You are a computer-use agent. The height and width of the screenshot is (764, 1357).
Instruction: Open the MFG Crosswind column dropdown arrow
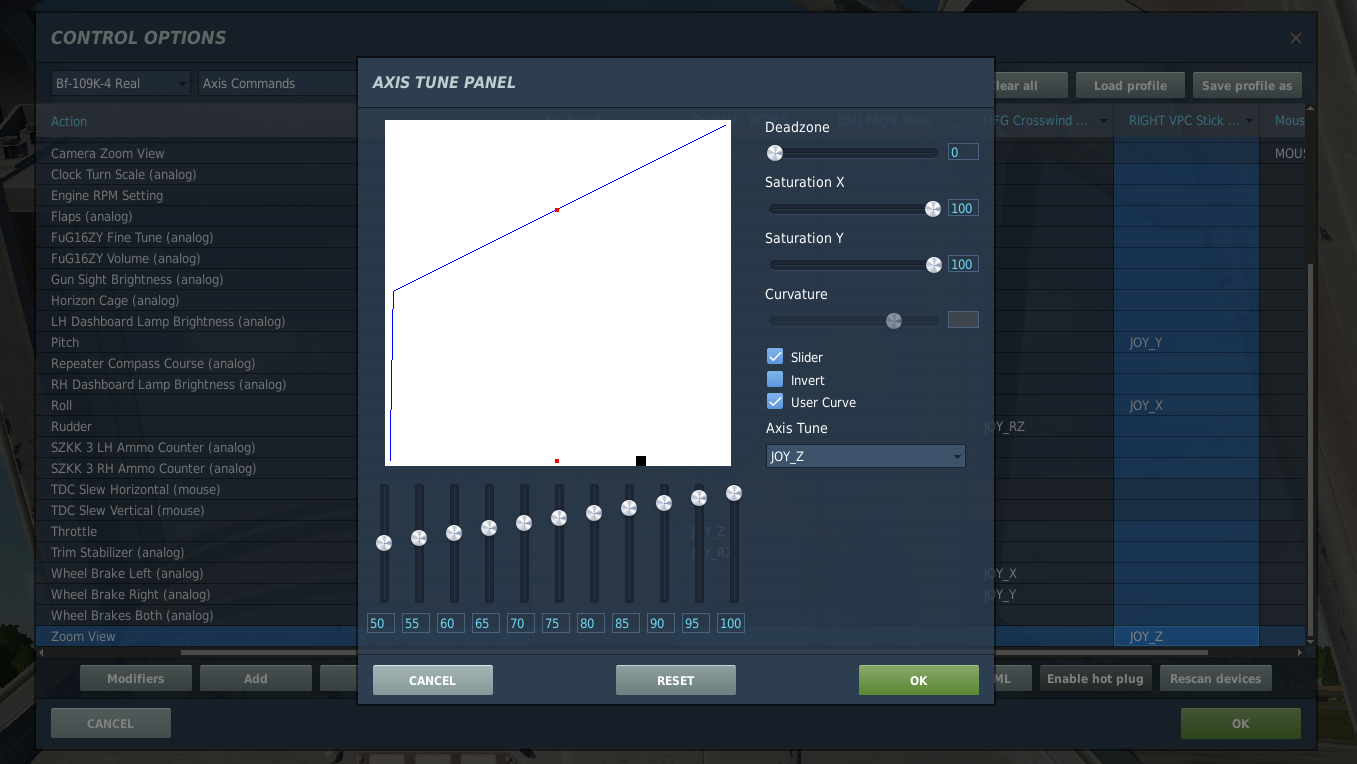(x=1104, y=121)
